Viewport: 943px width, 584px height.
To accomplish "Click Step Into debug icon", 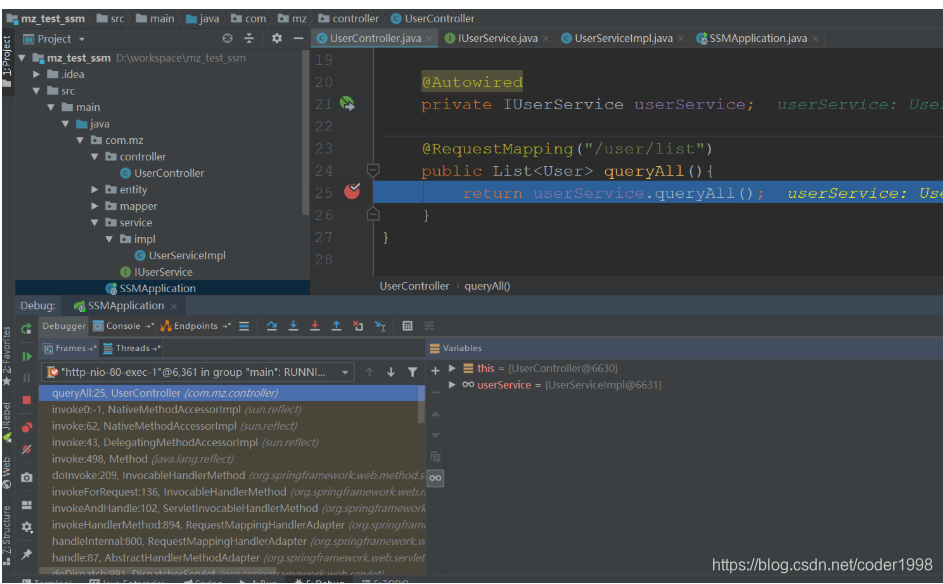I will click(293, 326).
